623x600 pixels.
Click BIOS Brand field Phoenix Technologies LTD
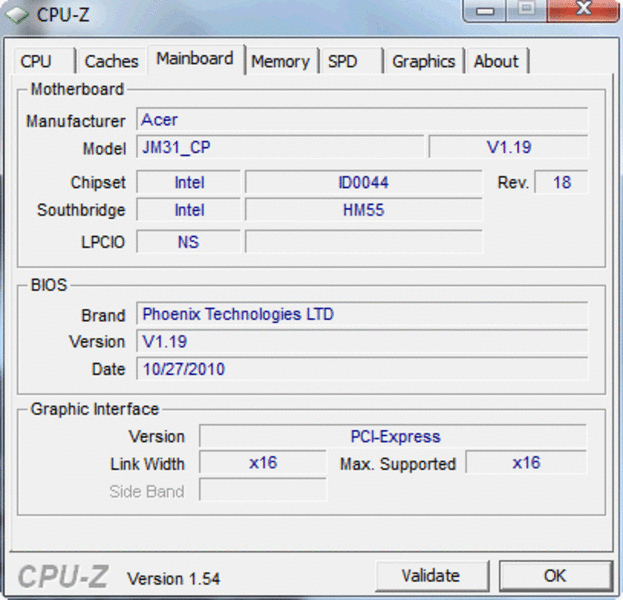[362, 314]
